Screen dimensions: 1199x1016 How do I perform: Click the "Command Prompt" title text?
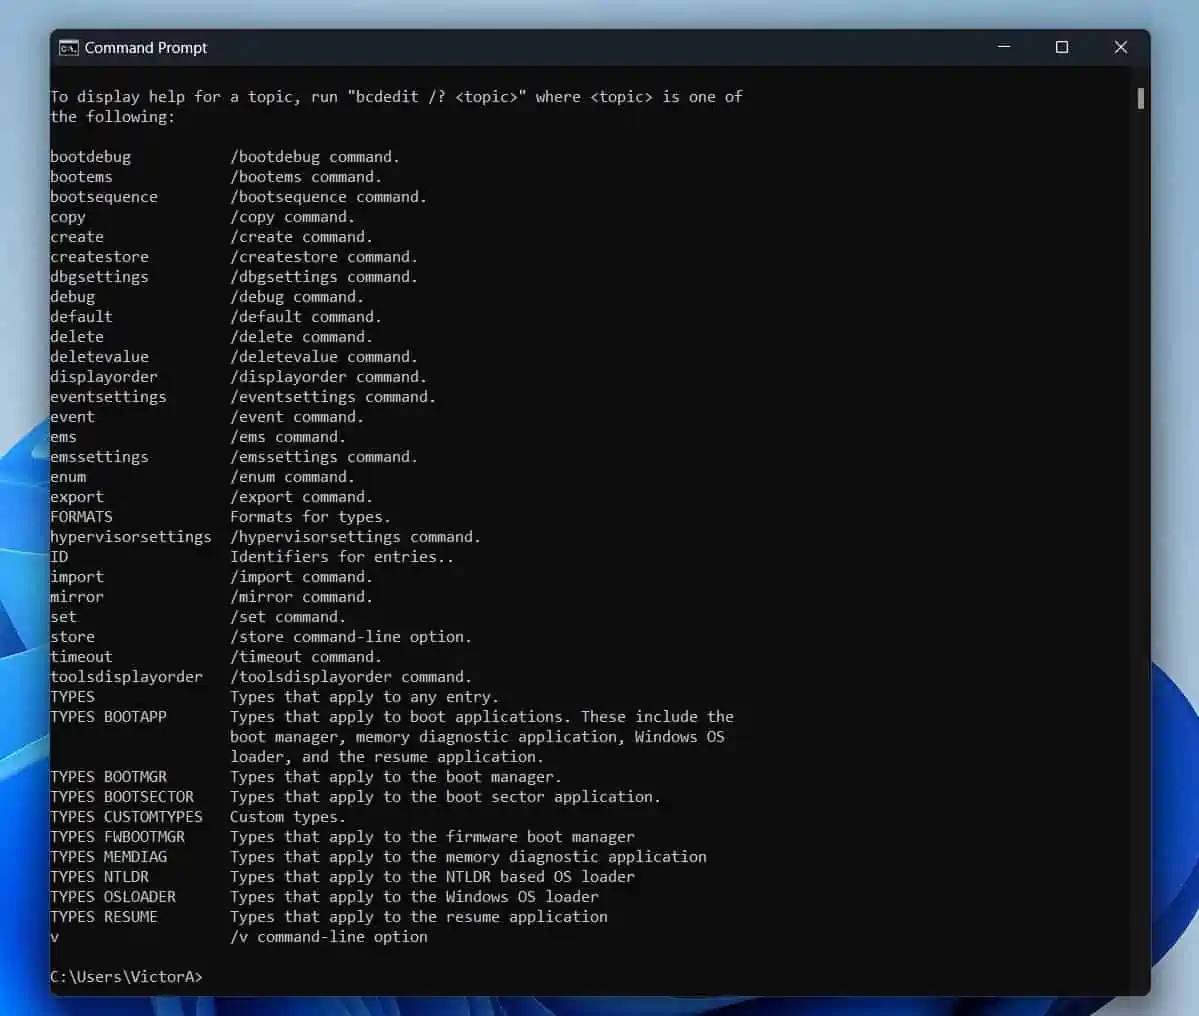pos(146,48)
